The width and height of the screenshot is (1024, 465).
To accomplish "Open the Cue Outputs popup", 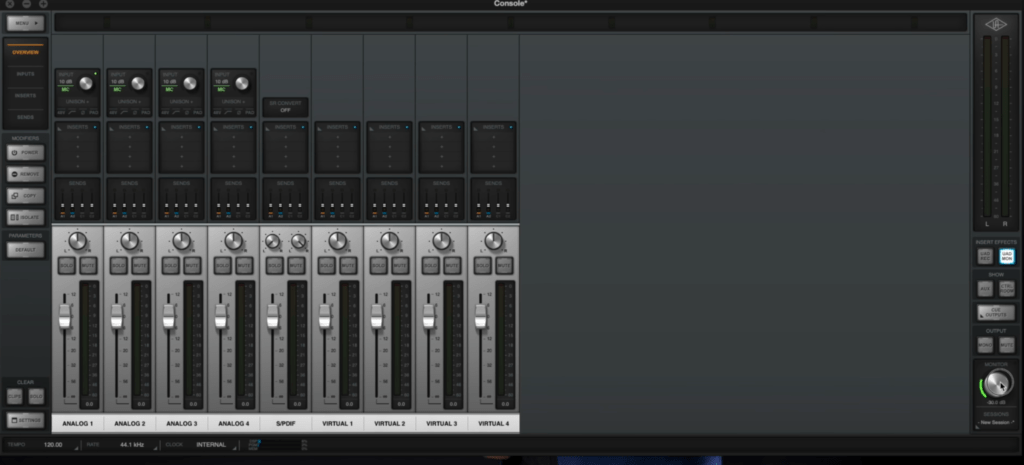I will 995,312.
